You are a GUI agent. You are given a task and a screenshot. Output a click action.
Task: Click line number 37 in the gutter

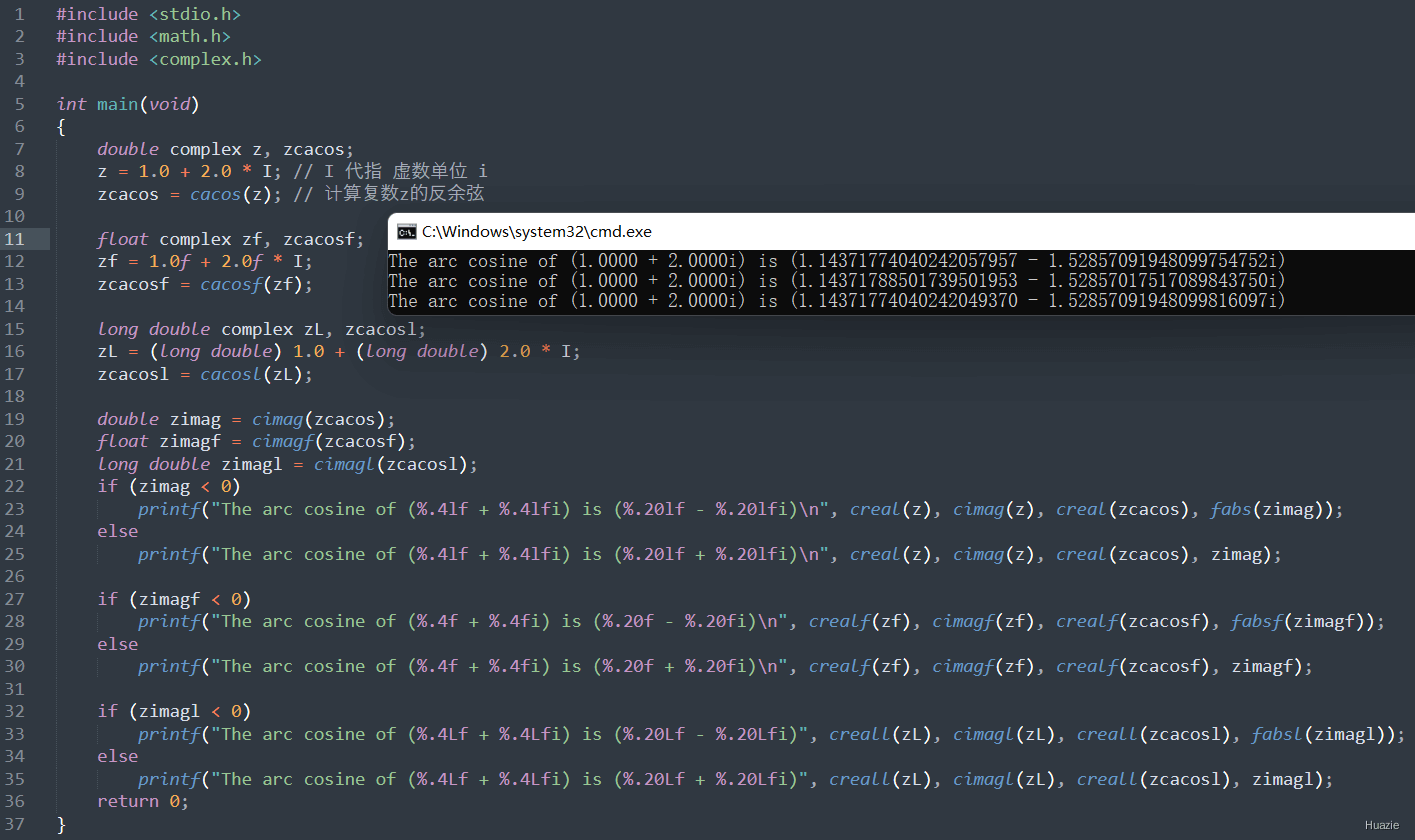pos(15,824)
